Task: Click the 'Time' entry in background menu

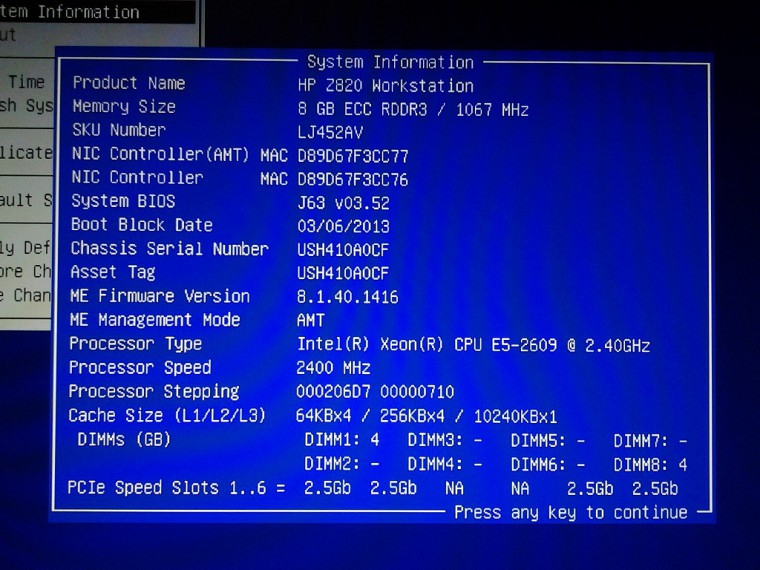Action: pos(27,82)
